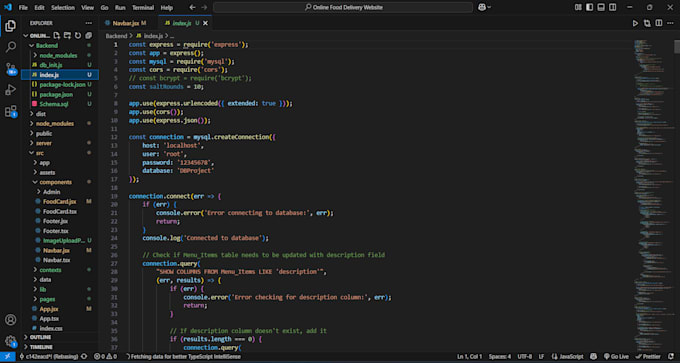The width and height of the screenshot is (680, 363).
Task: Click the New File icon in Explorer
Action: (57, 36)
